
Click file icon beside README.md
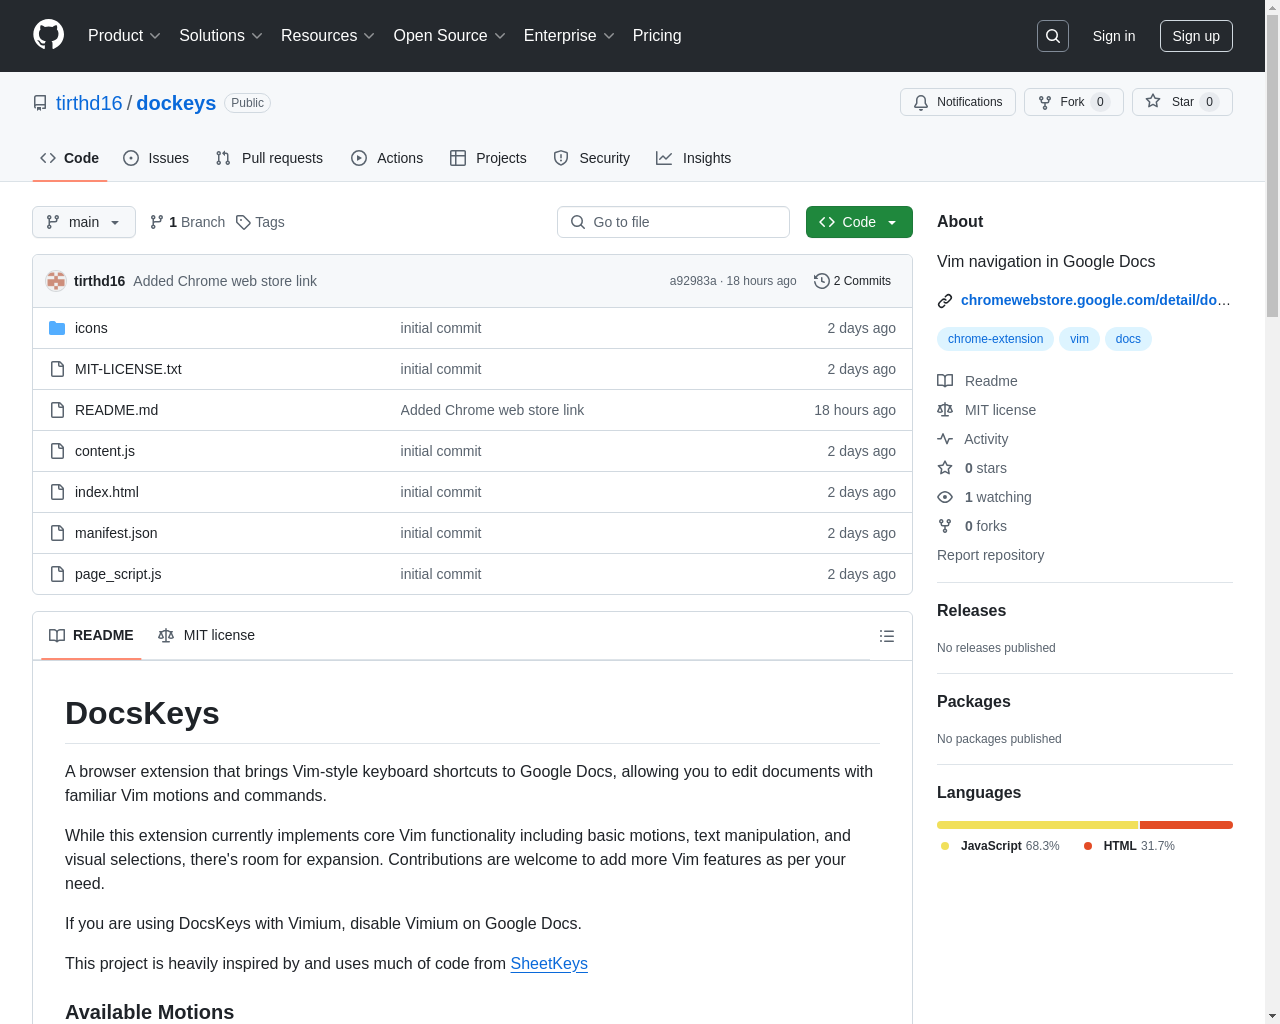point(57,410)
